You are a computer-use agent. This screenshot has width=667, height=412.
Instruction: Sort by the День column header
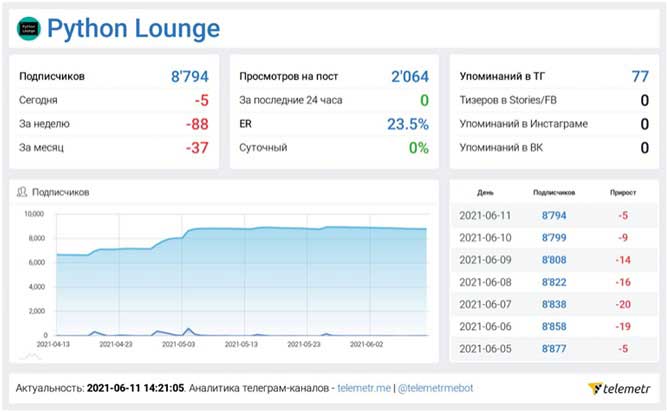[x=484, y=191]
